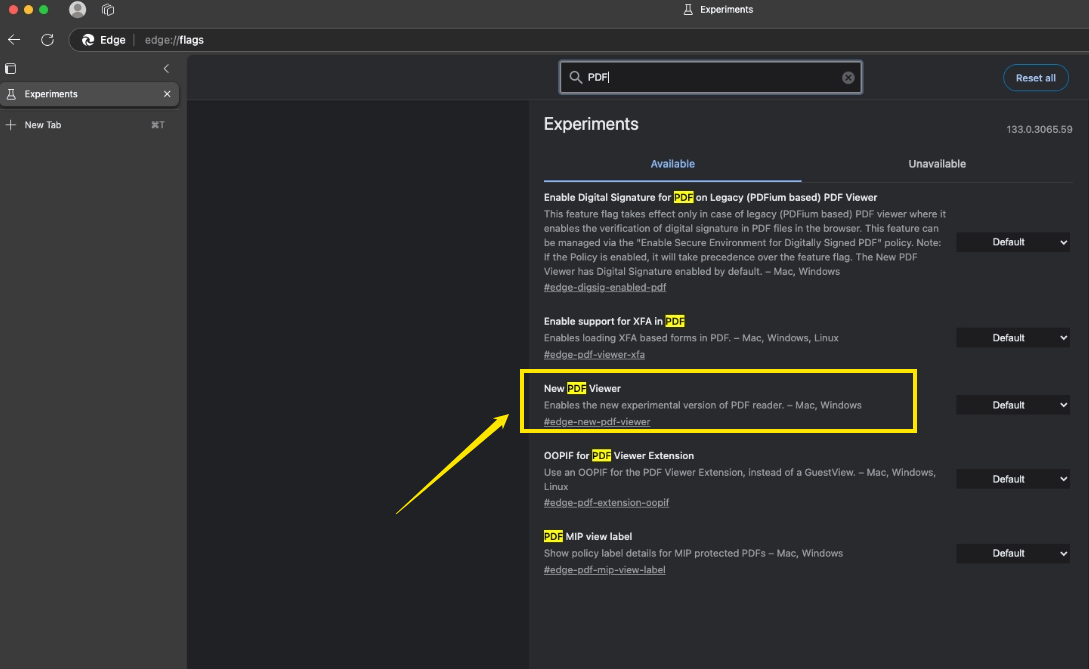Image resolution: width=1089 pixels, height=669 pixels.
Task: Open dropdown for XFA in PDF flag
Action: pyautogui.click(x=1013, y=338)
